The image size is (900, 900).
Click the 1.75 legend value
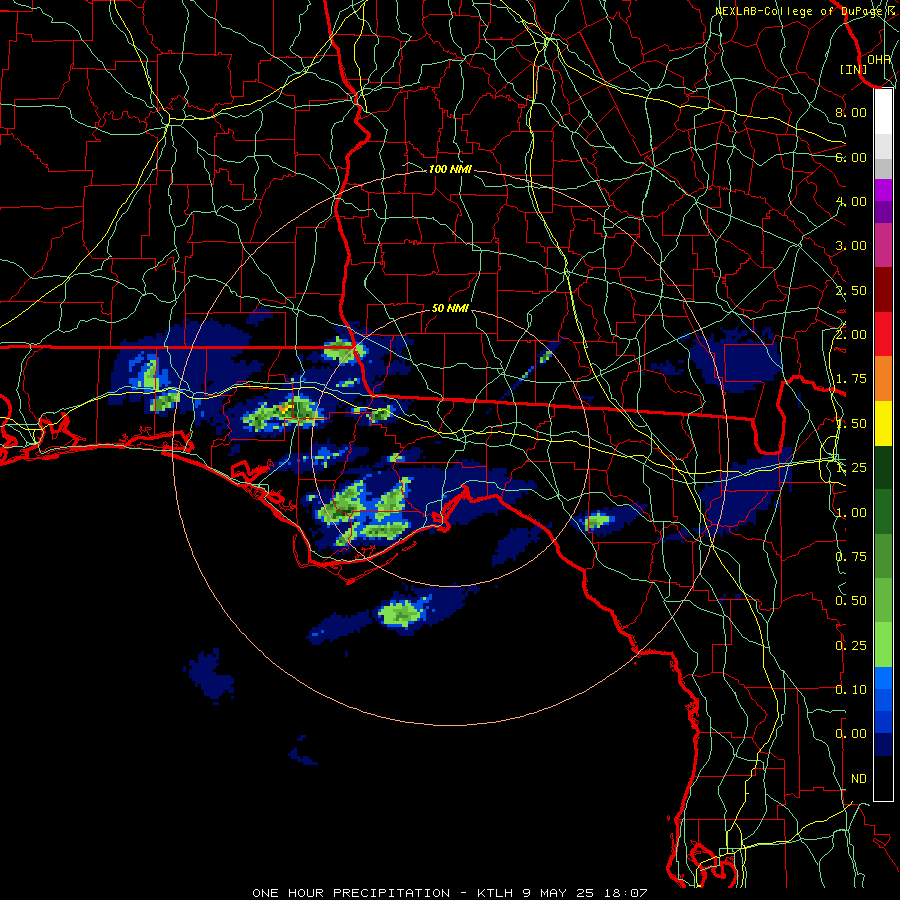click(851, 379)
